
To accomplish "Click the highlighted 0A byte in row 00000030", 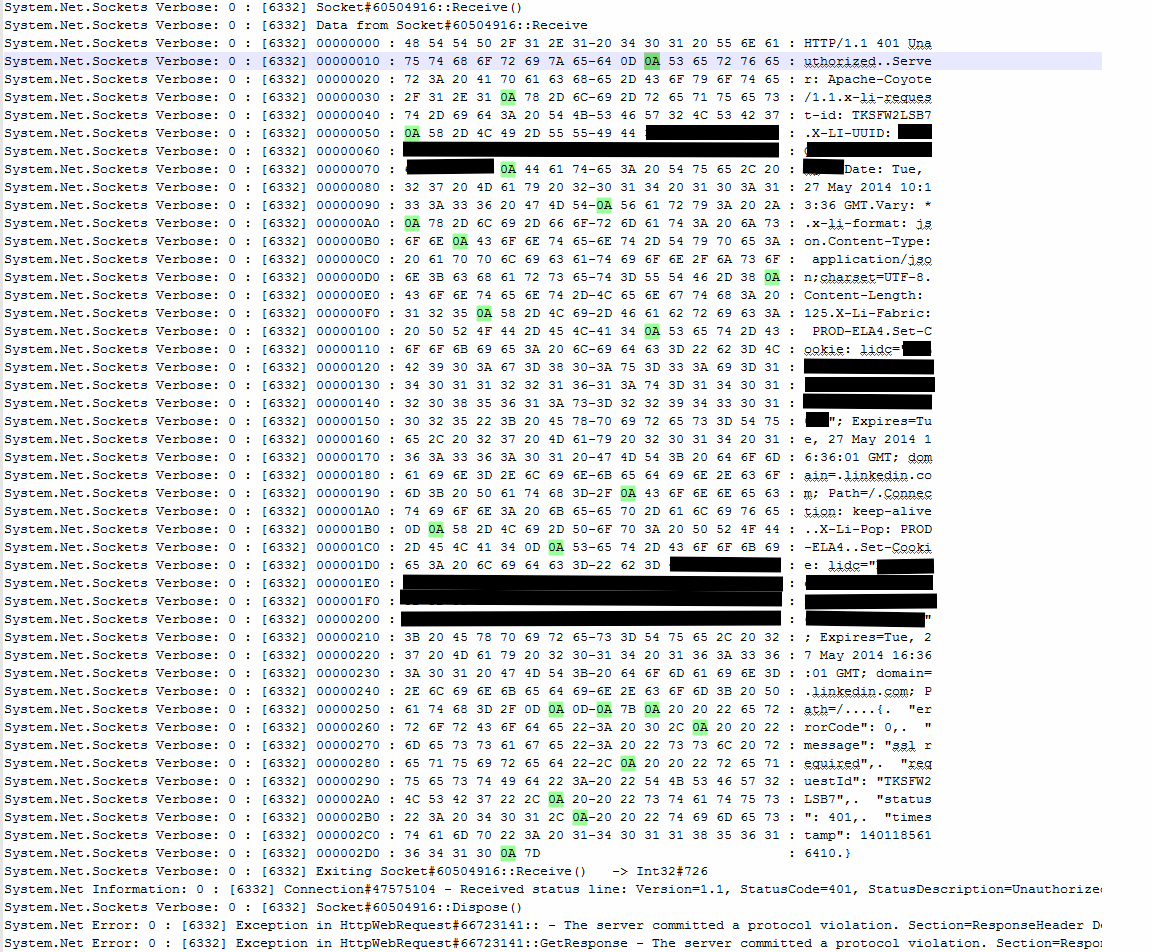I will [508, 97].
